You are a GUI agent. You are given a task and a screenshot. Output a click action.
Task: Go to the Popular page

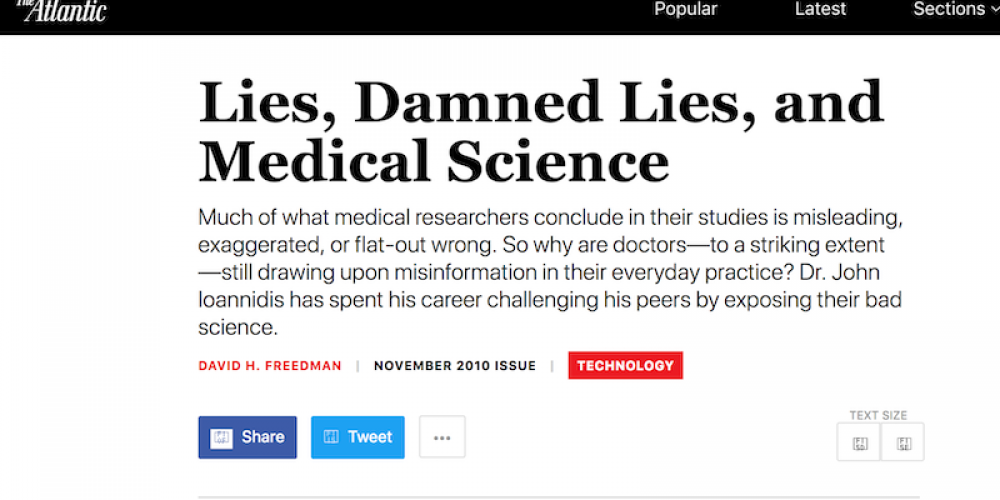[685, 9]
